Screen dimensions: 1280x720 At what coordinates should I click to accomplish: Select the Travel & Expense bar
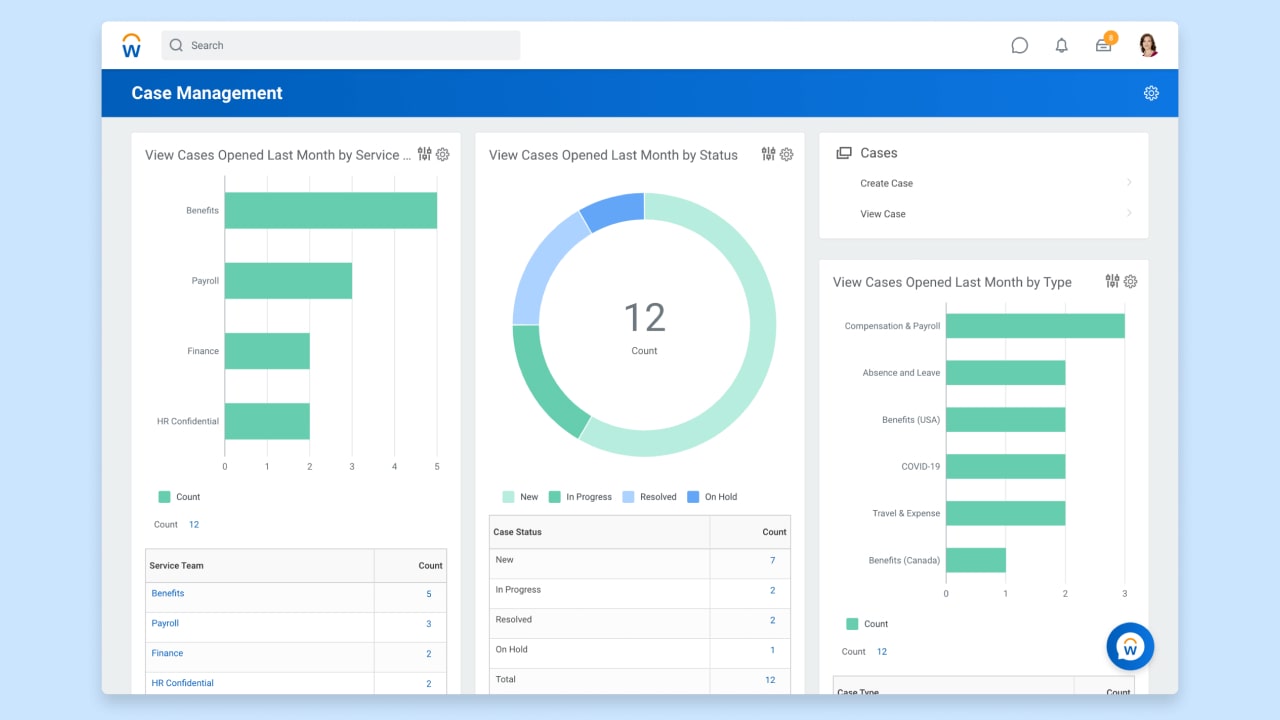pyautogui.click(x=1005, y=513)
